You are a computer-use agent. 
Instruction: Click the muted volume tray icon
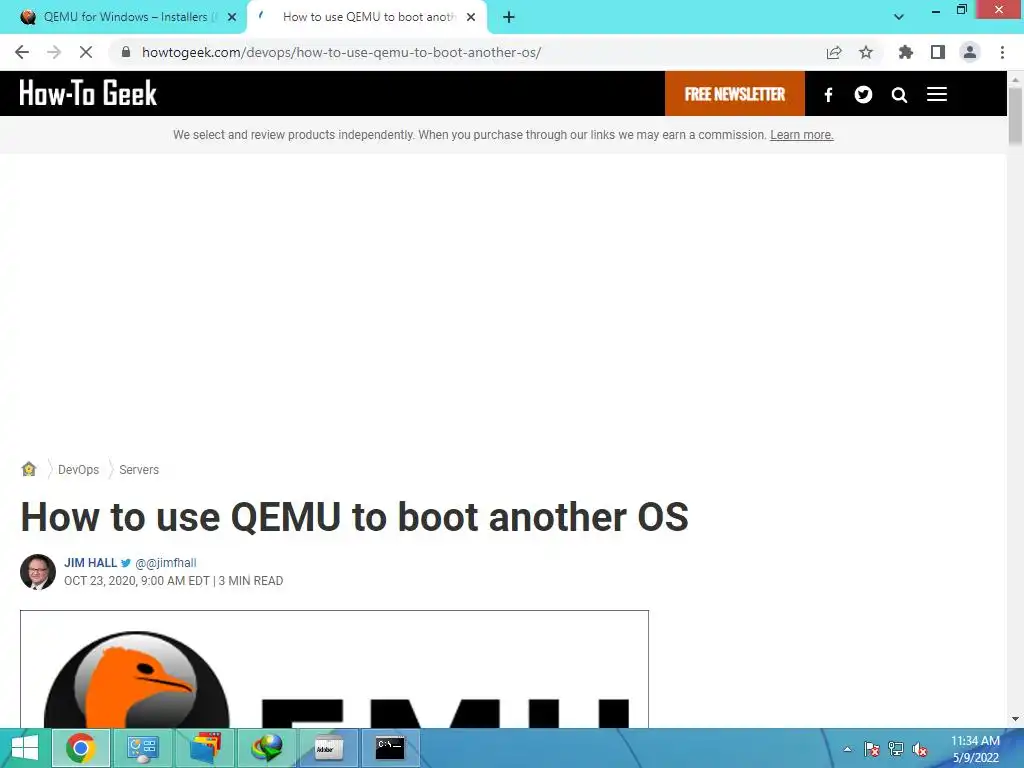pyautogui.click(x=920, y=749)
